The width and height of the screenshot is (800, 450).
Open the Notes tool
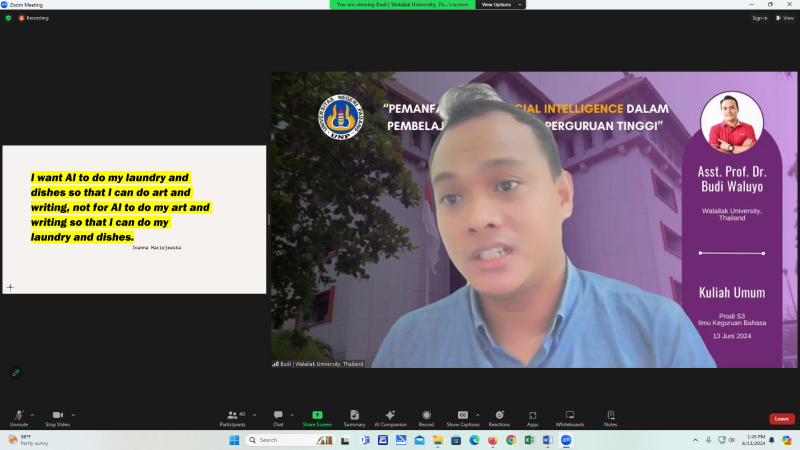pos(610,418)
